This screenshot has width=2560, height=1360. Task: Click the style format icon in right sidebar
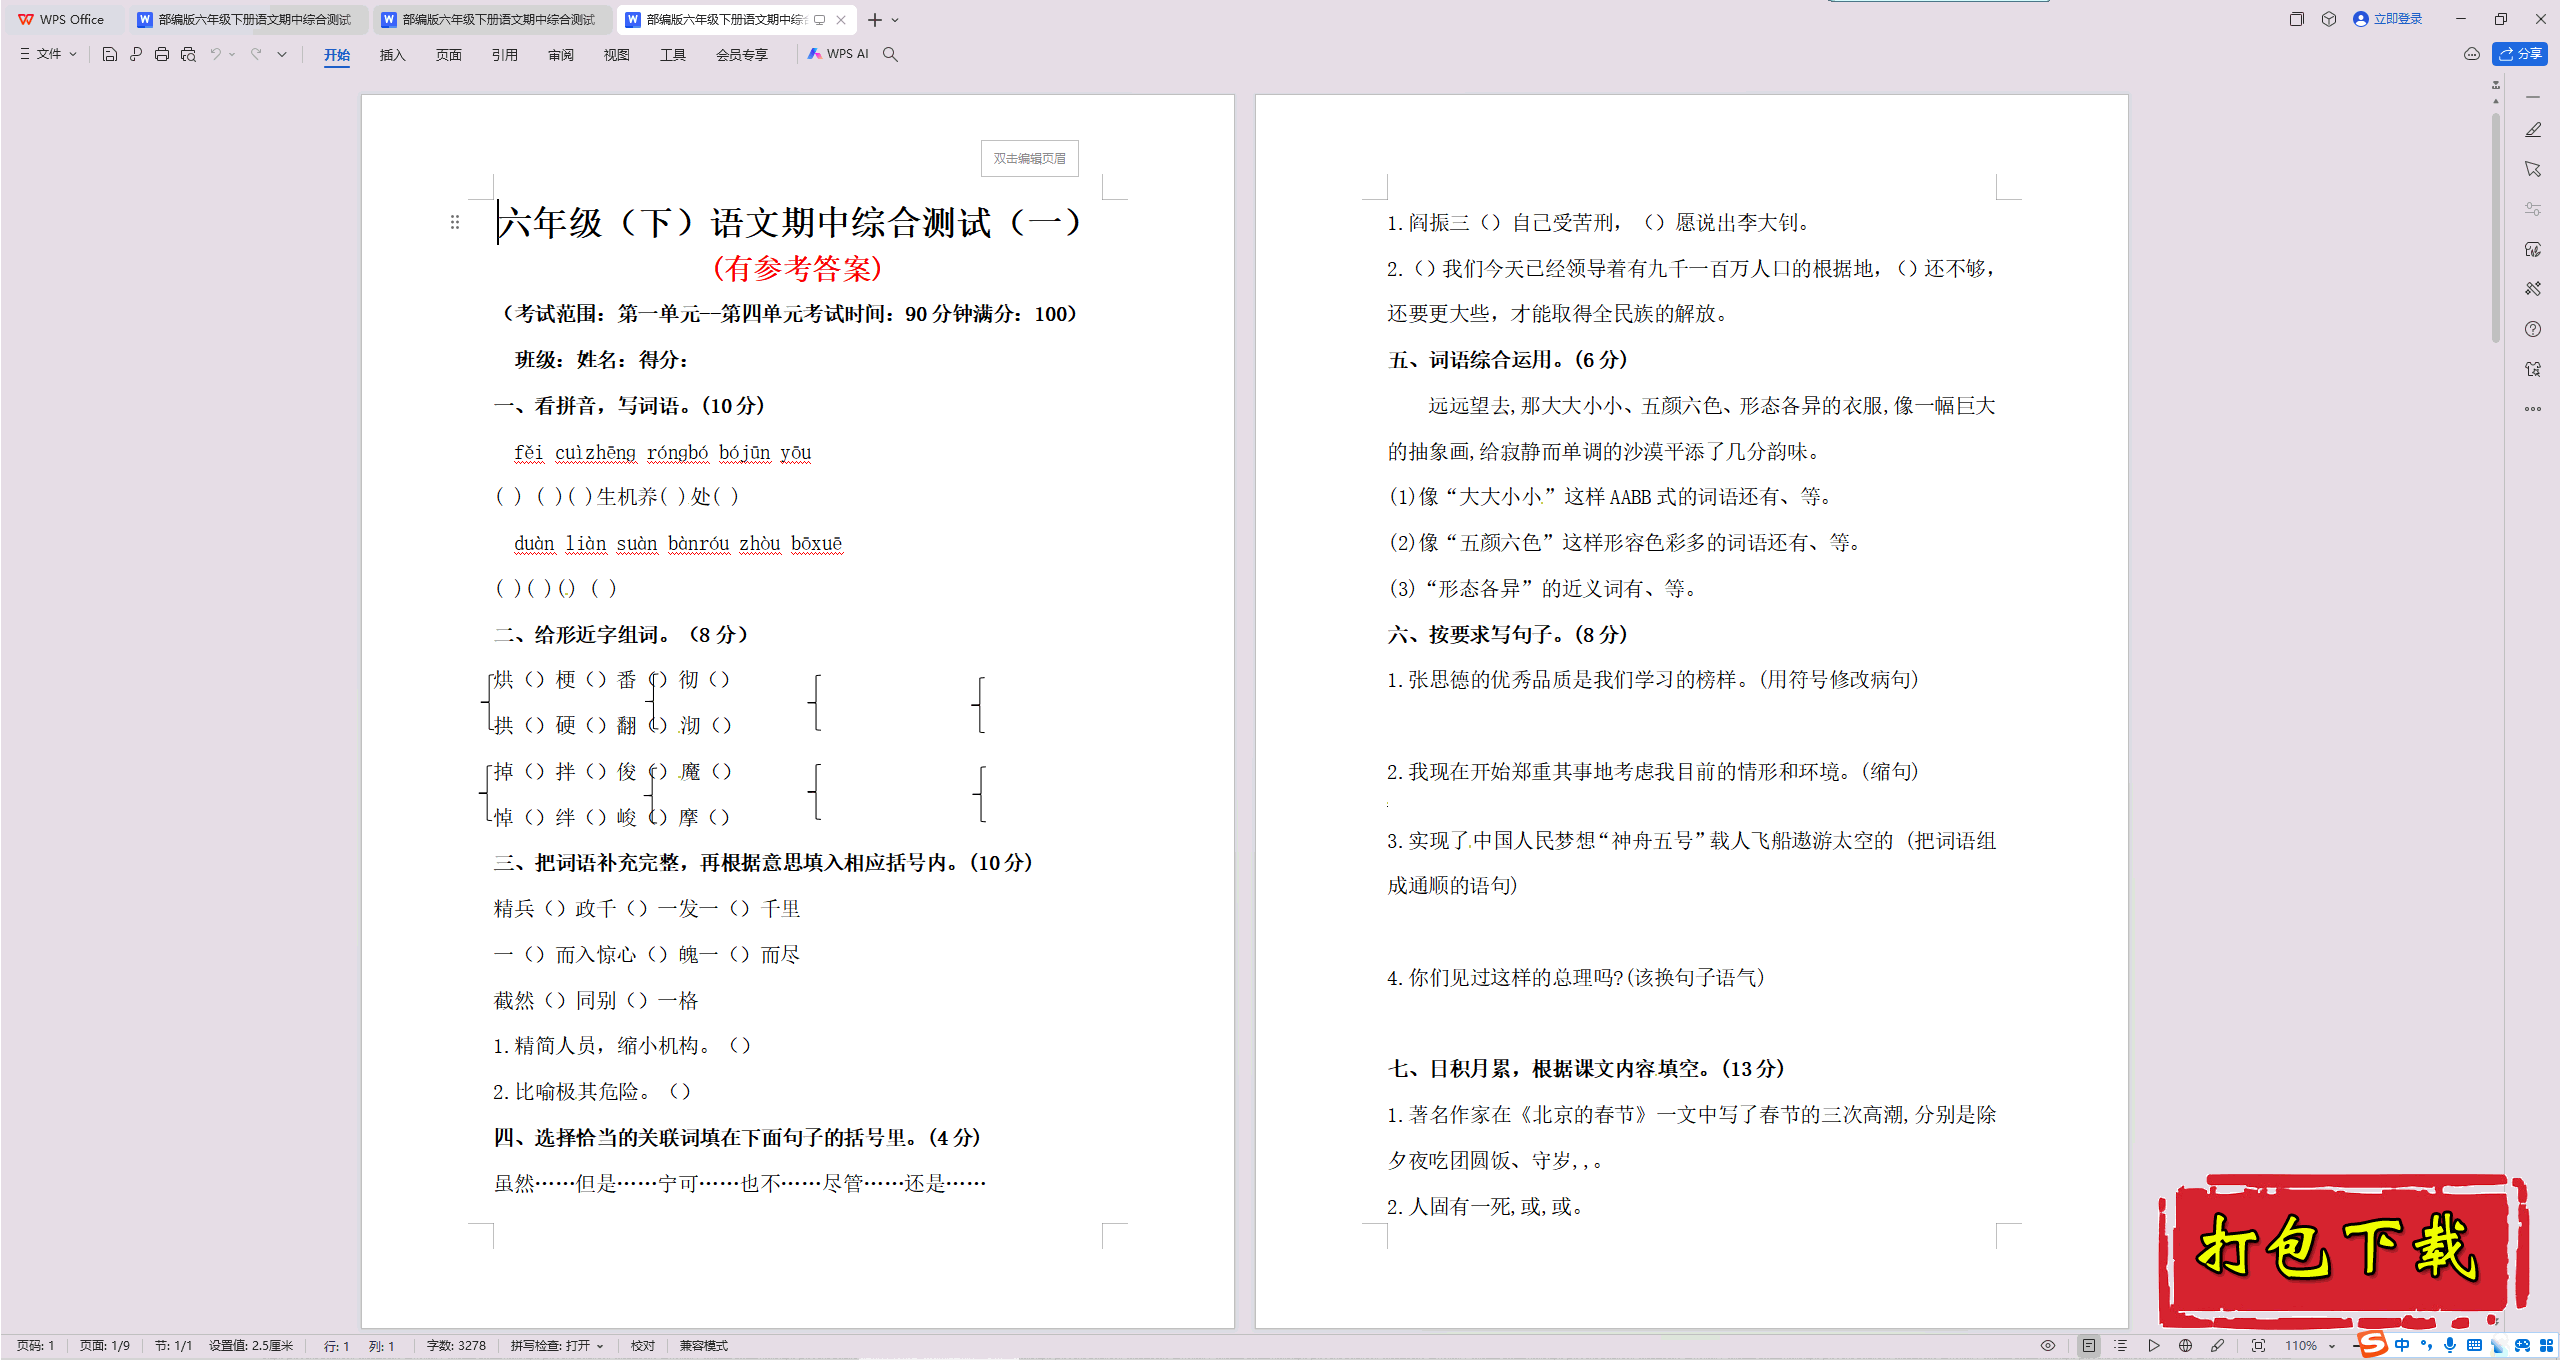pyautogui.click(x=2533, y=249)
